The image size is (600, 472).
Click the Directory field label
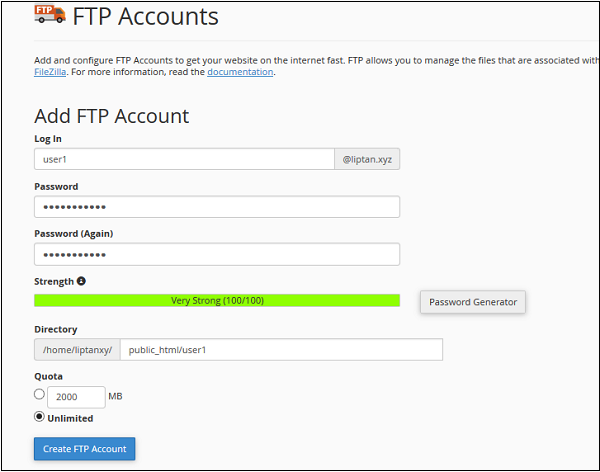click(55, 329)
